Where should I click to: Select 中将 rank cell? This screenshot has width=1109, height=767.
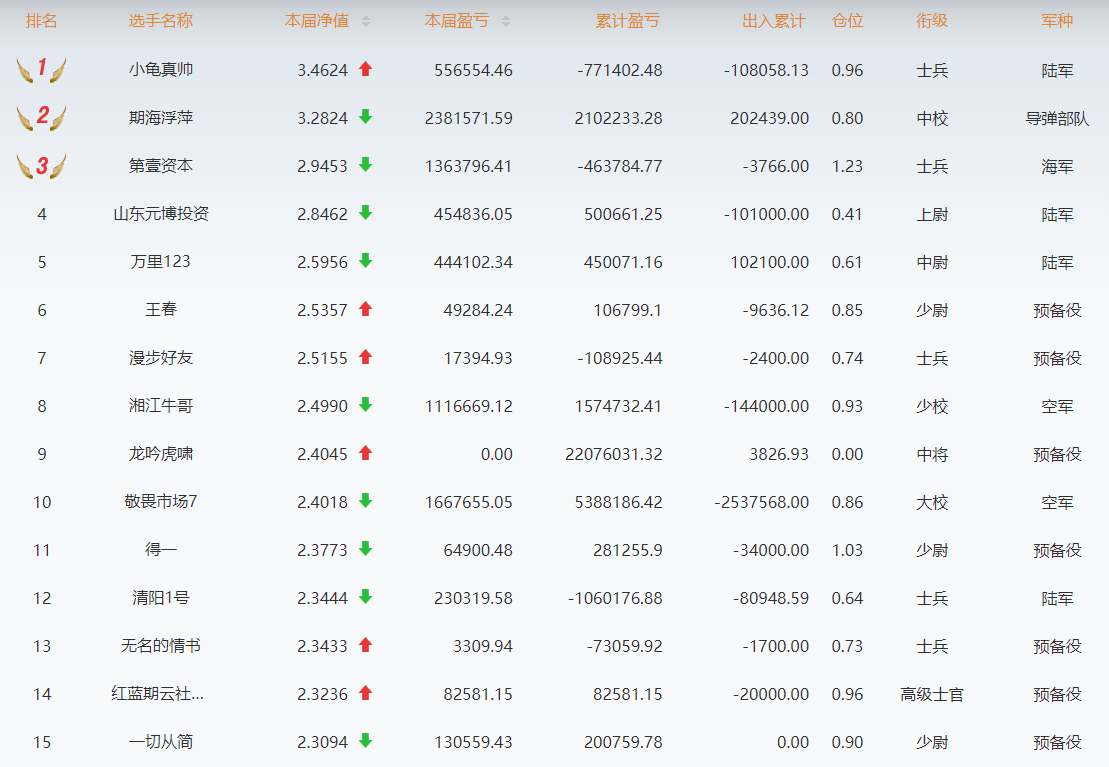(x=932, y=454)
